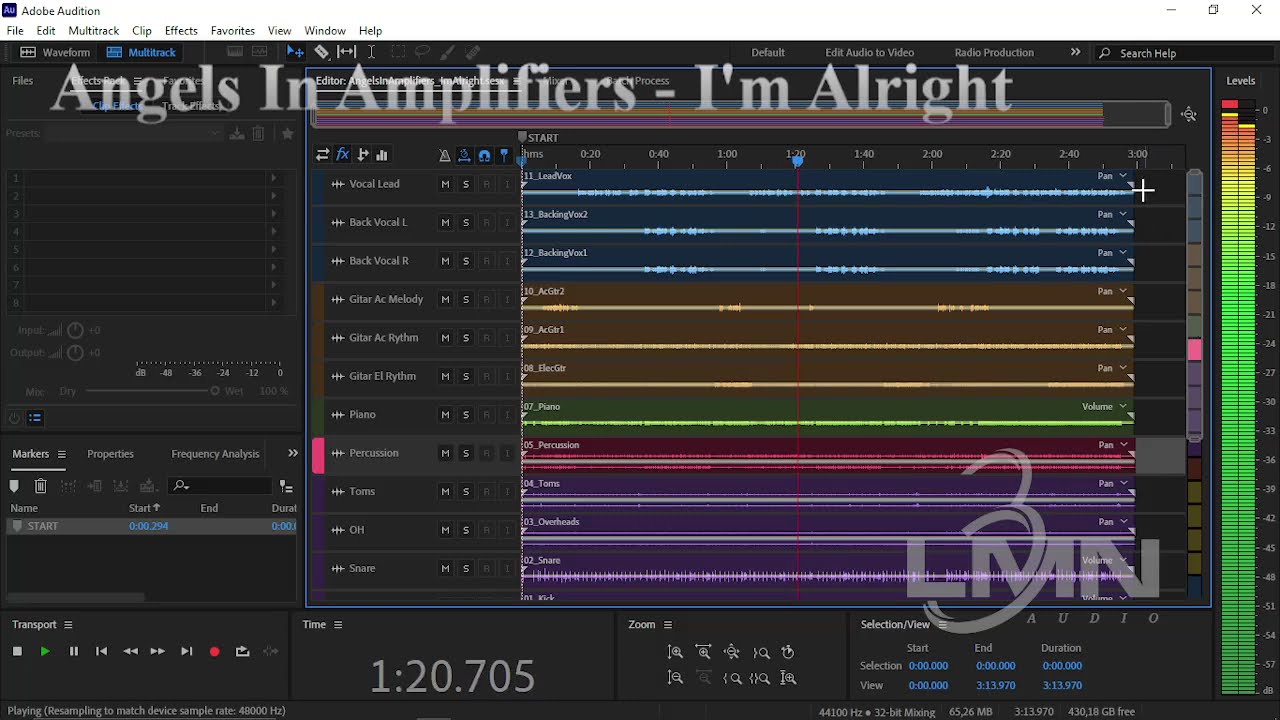This screenshot has width=1280, height=720.
Task: Toggle effects rack power button
Action: coord(14,418)
